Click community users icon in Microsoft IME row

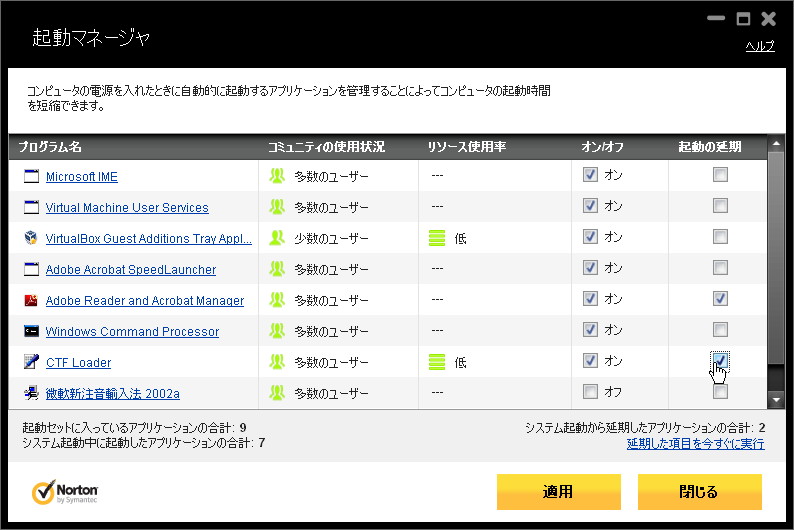tap(277, 176)
